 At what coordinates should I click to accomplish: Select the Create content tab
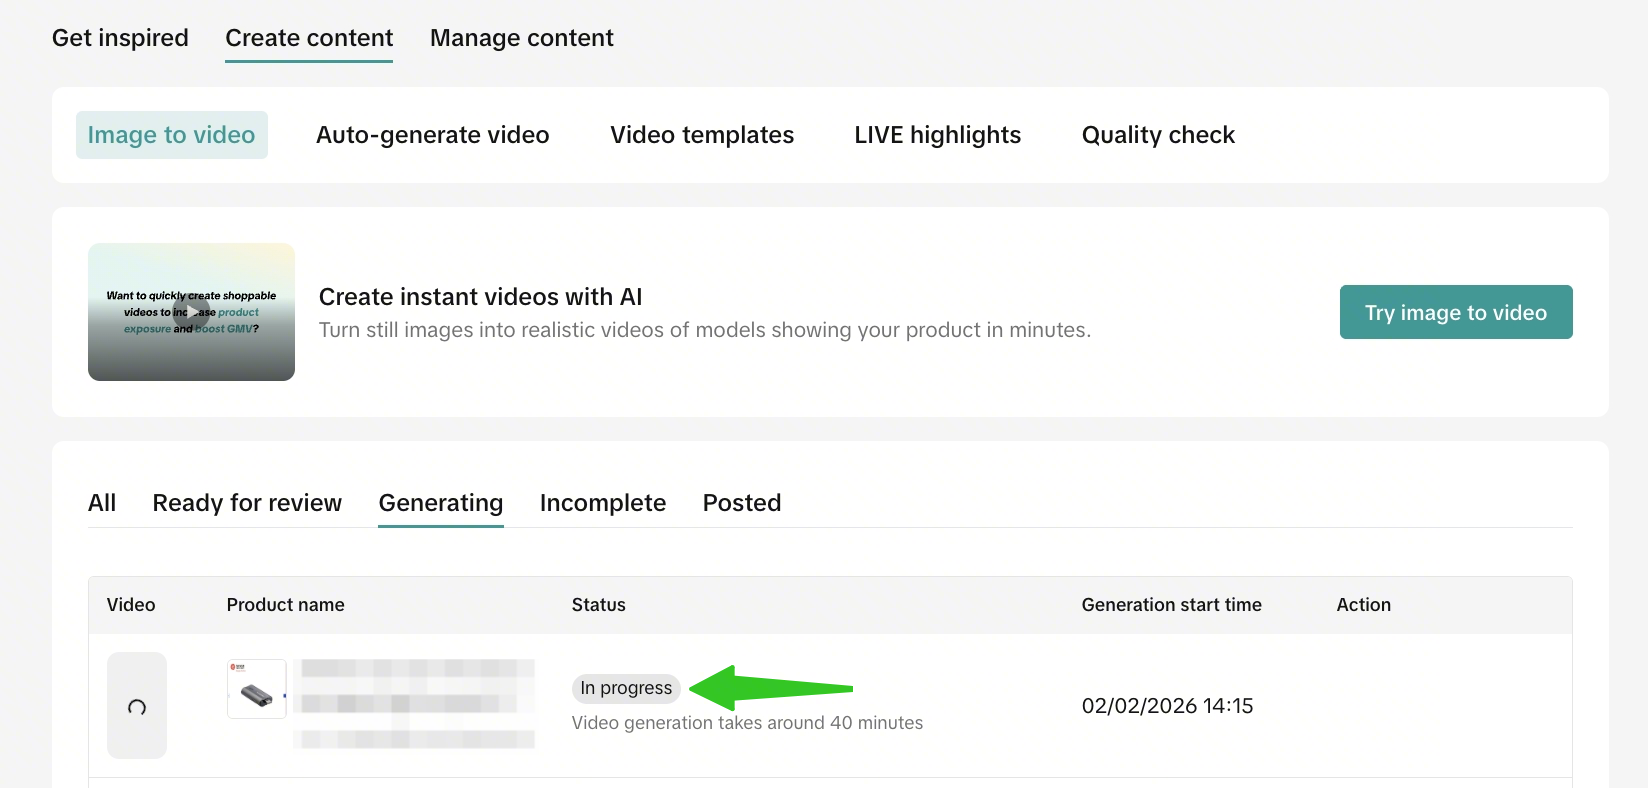(x=309, y=38)
